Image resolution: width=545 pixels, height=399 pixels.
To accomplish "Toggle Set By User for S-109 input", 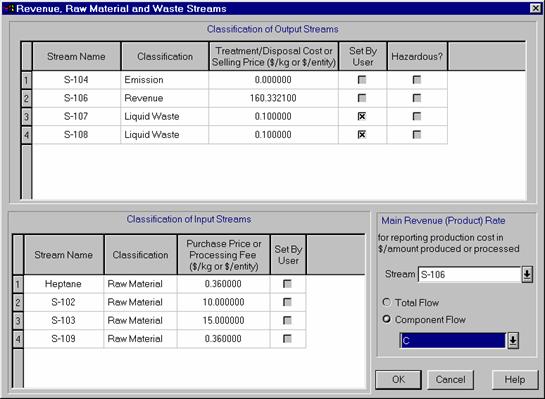I will click(287, 339).
